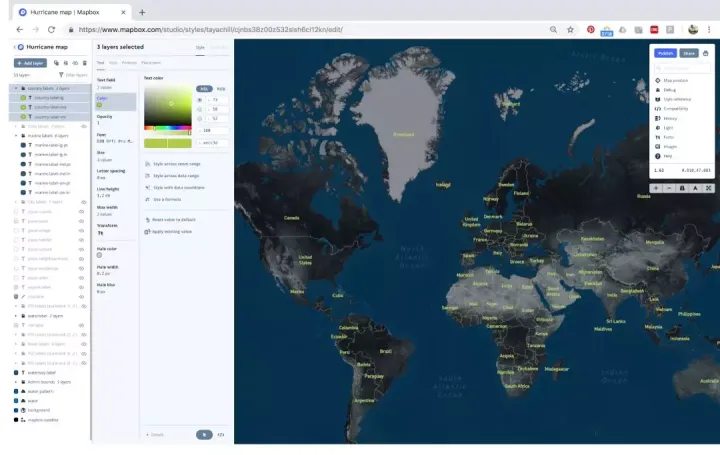Click the print icon next to Share
This screenshot has width=720, height=455.
[706, 53]
